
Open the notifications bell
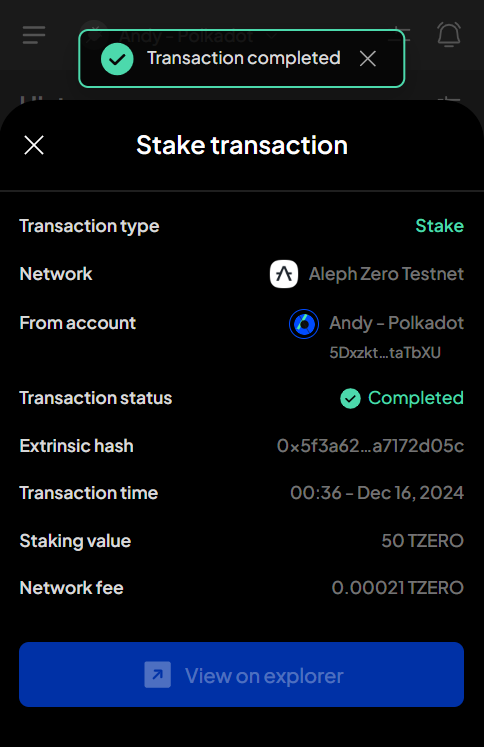click(449, 34)
